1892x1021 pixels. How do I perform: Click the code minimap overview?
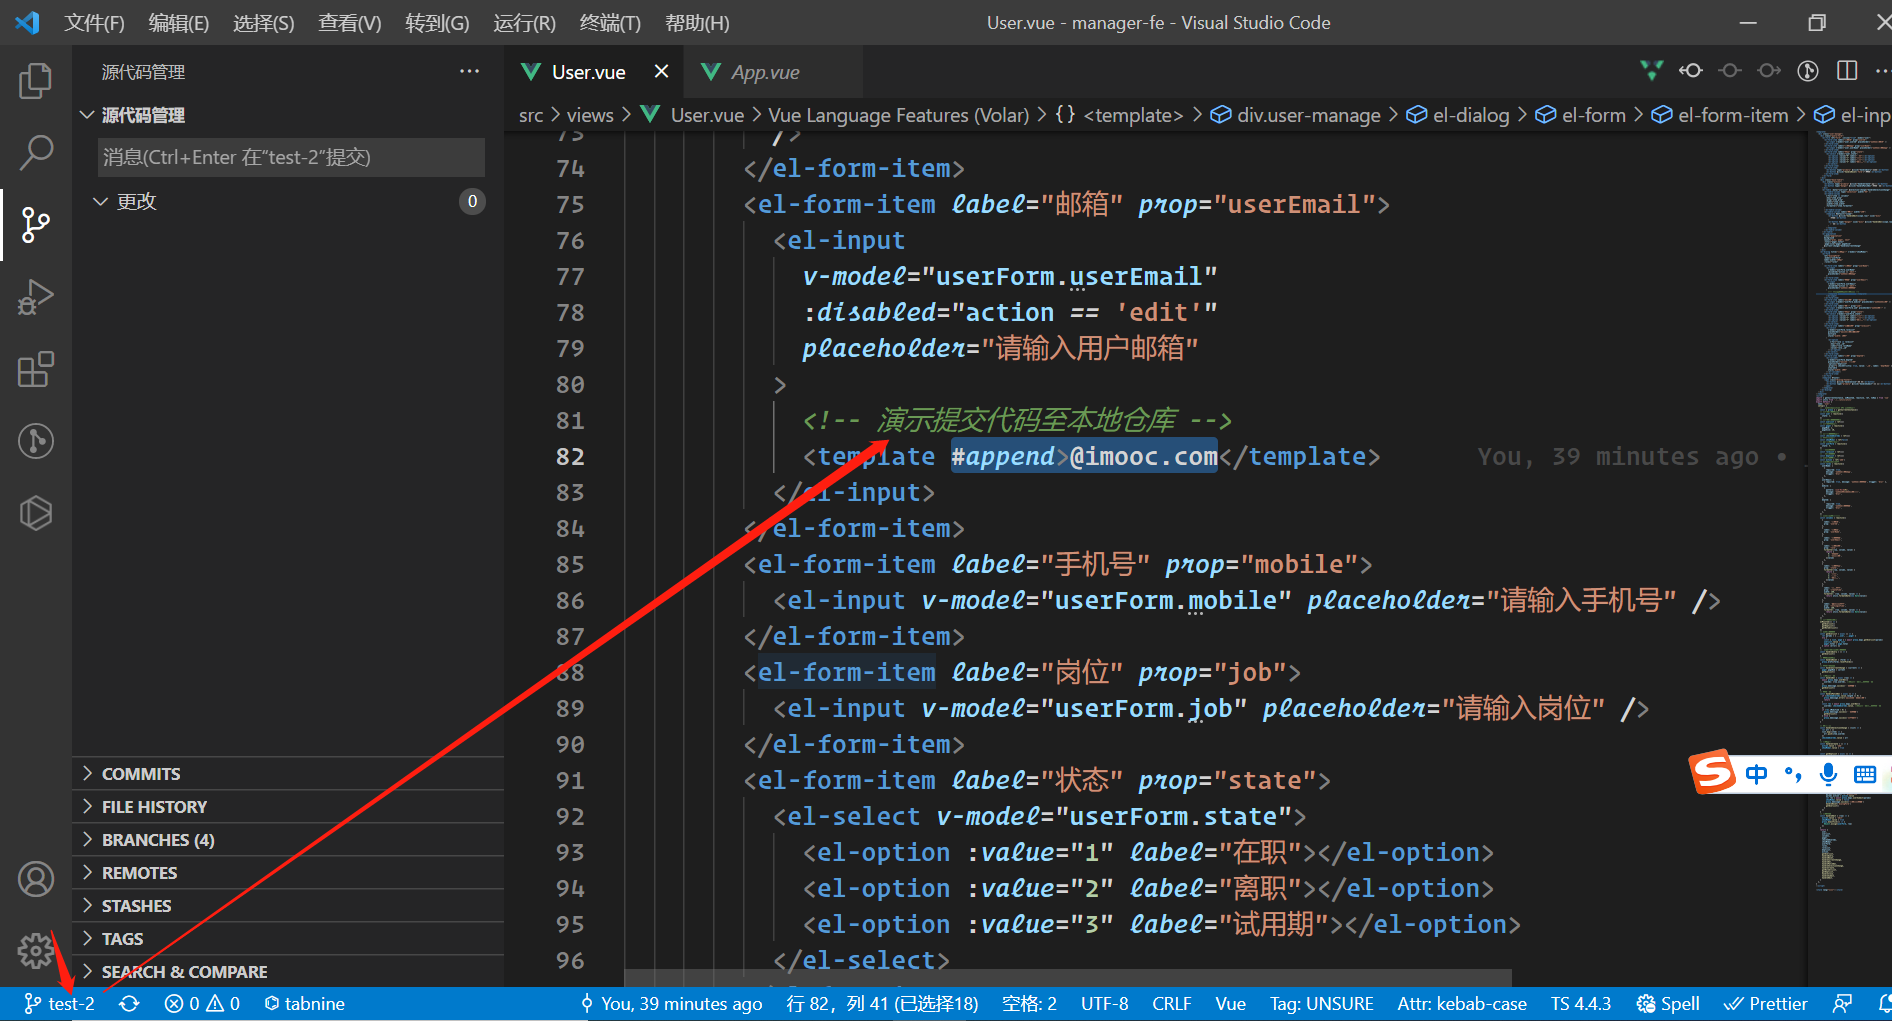(x=1853, y=510)
